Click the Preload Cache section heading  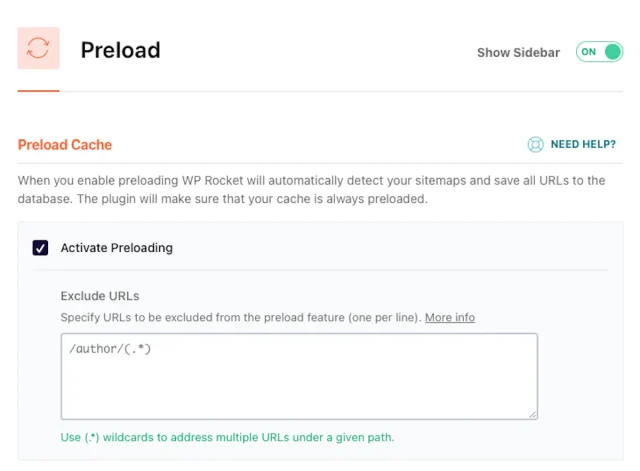pos(65,145)
